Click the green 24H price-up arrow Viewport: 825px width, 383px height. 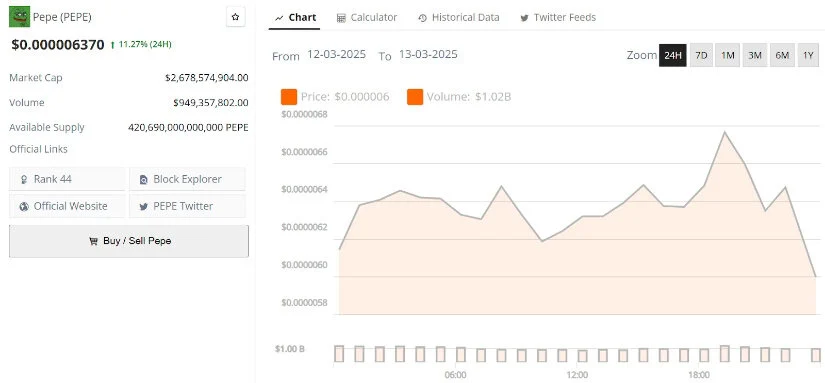113,45
